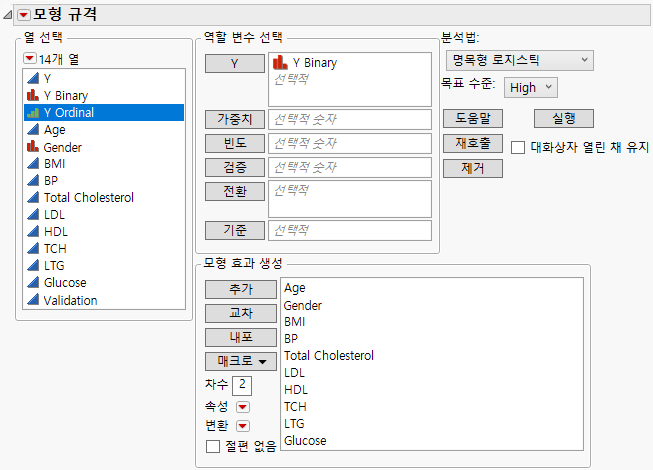The width and height of the screenshot is (653, 470).
Task: Open the 모형 규격 red triangle menu
Action: click(x=24, y=15)
